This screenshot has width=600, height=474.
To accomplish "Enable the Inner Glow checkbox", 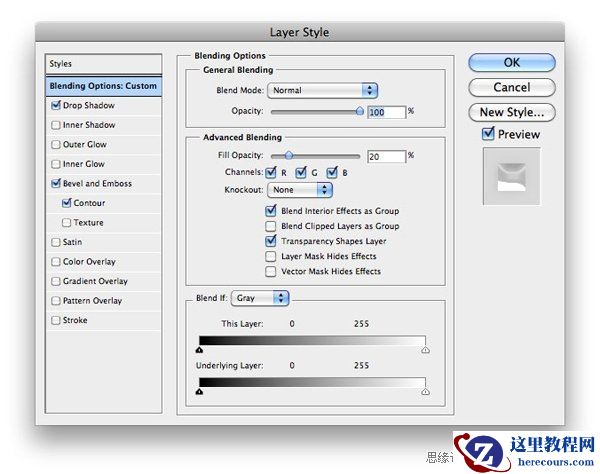I will coord(56,164).
